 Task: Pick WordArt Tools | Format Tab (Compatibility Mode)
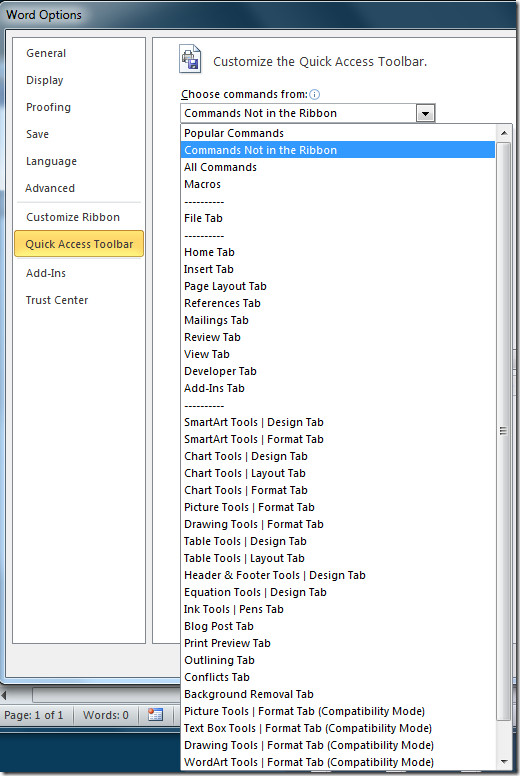click(x=338, y=762)
